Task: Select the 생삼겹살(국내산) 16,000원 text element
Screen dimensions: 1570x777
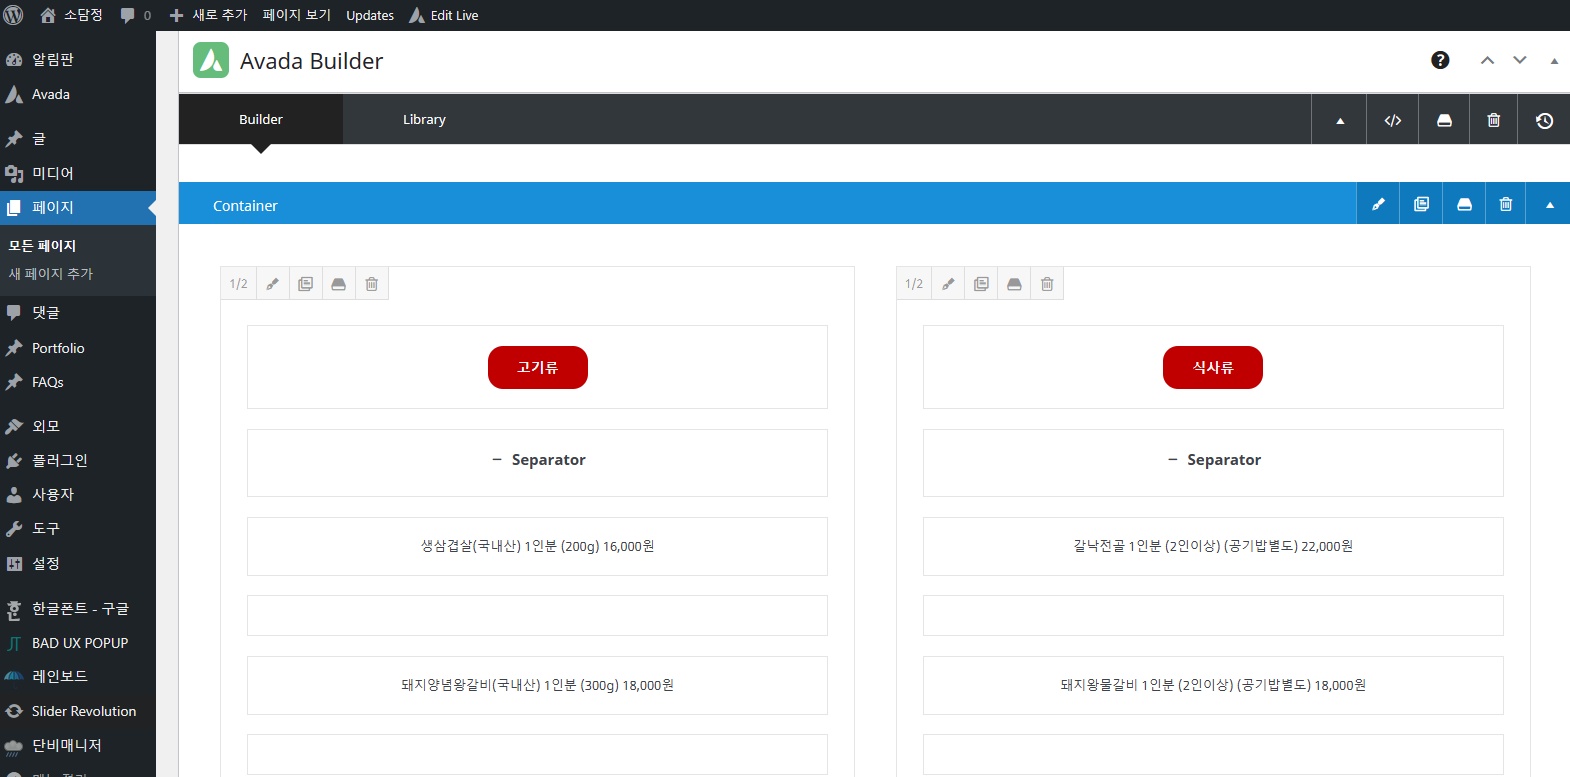Action: (x=537, y=546)
